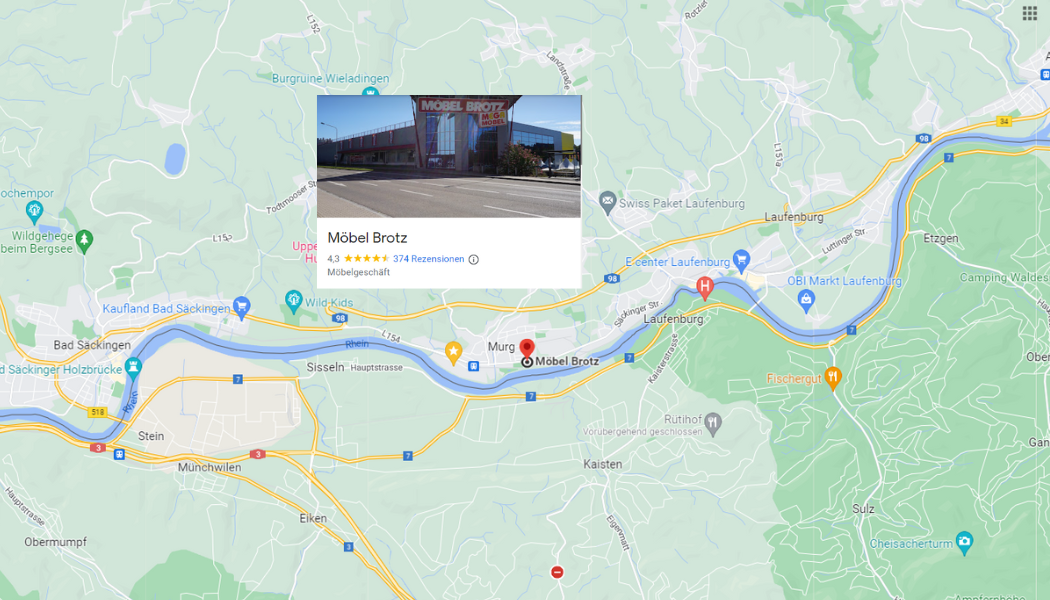Select the Cheisacherturm camera icon
Viewport: 1050px width, 600px height.
pyautogui.click(x=964, y=542)
